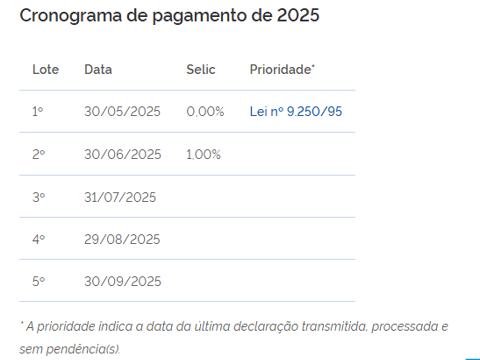
Task: Open the Lei nº 9.250/95 link
Action: (x=296, y=111)
